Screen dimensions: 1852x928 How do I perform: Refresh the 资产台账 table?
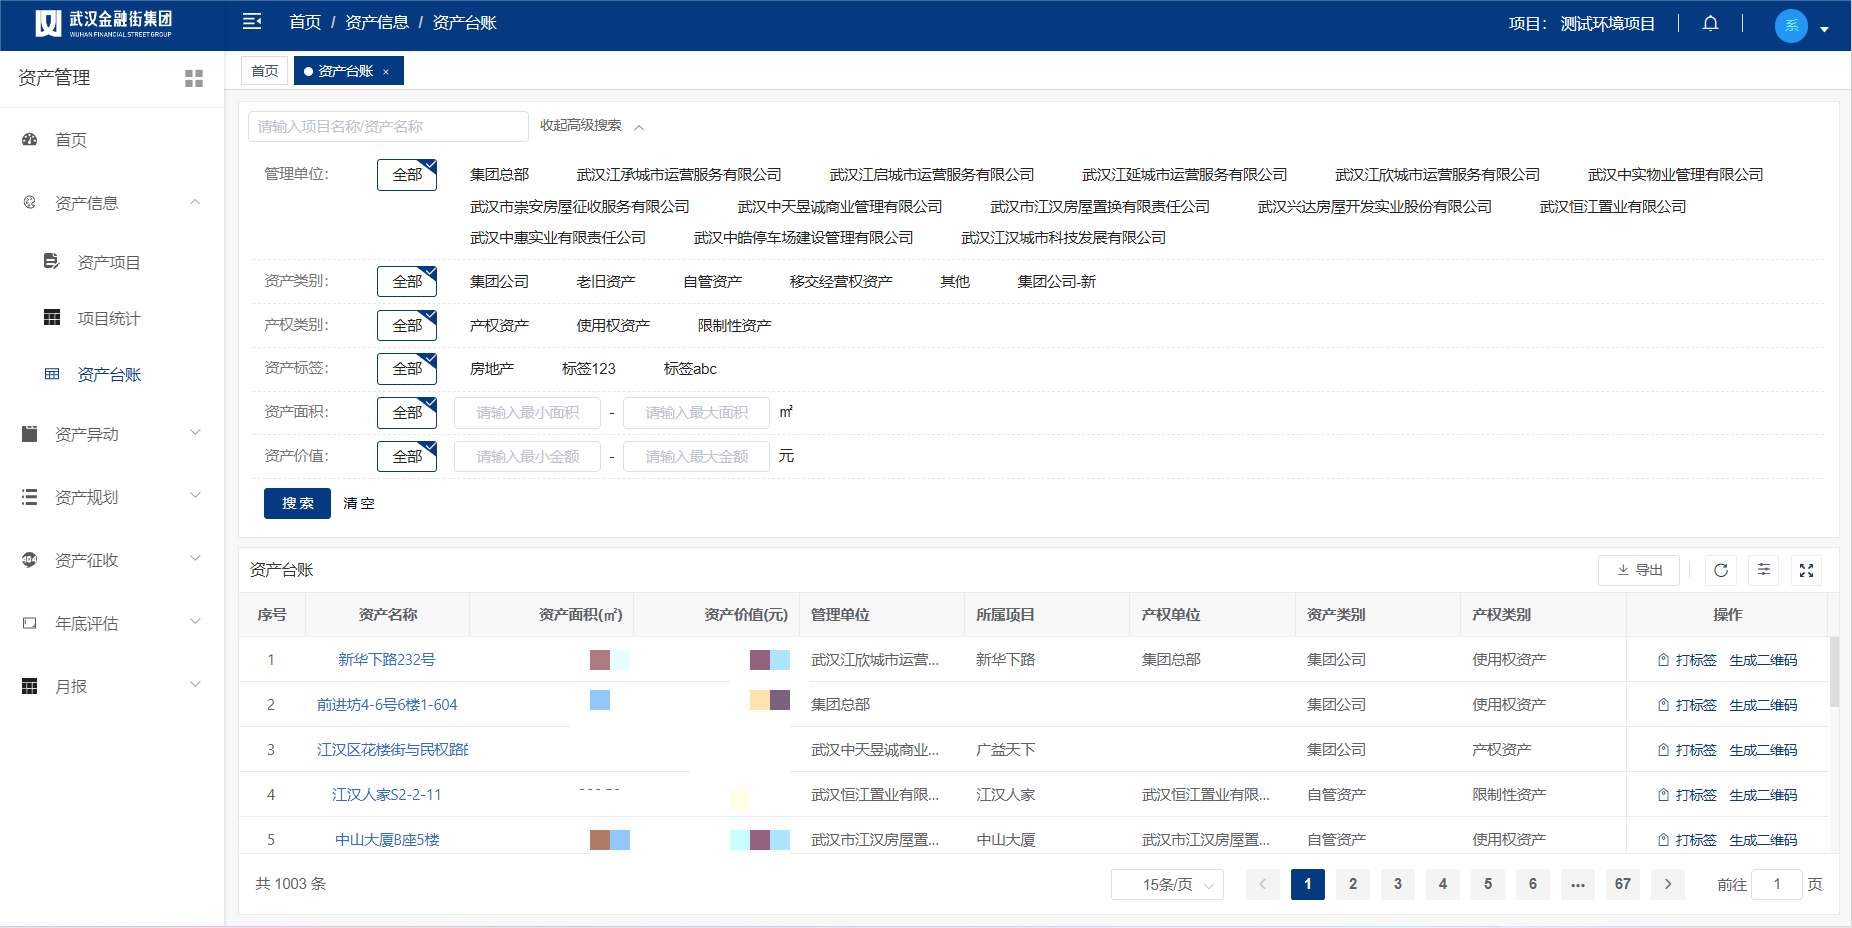click(x=1721, y=570)
